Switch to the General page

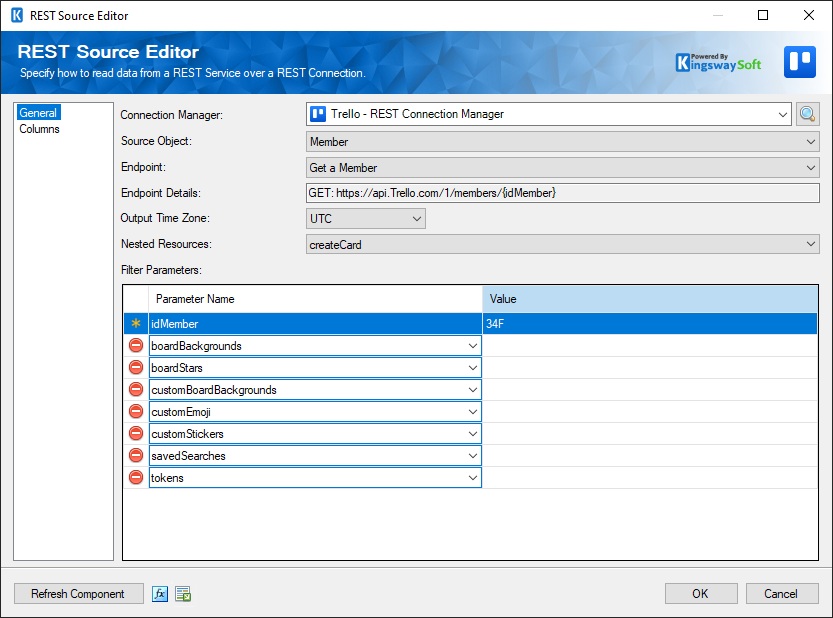38,113
